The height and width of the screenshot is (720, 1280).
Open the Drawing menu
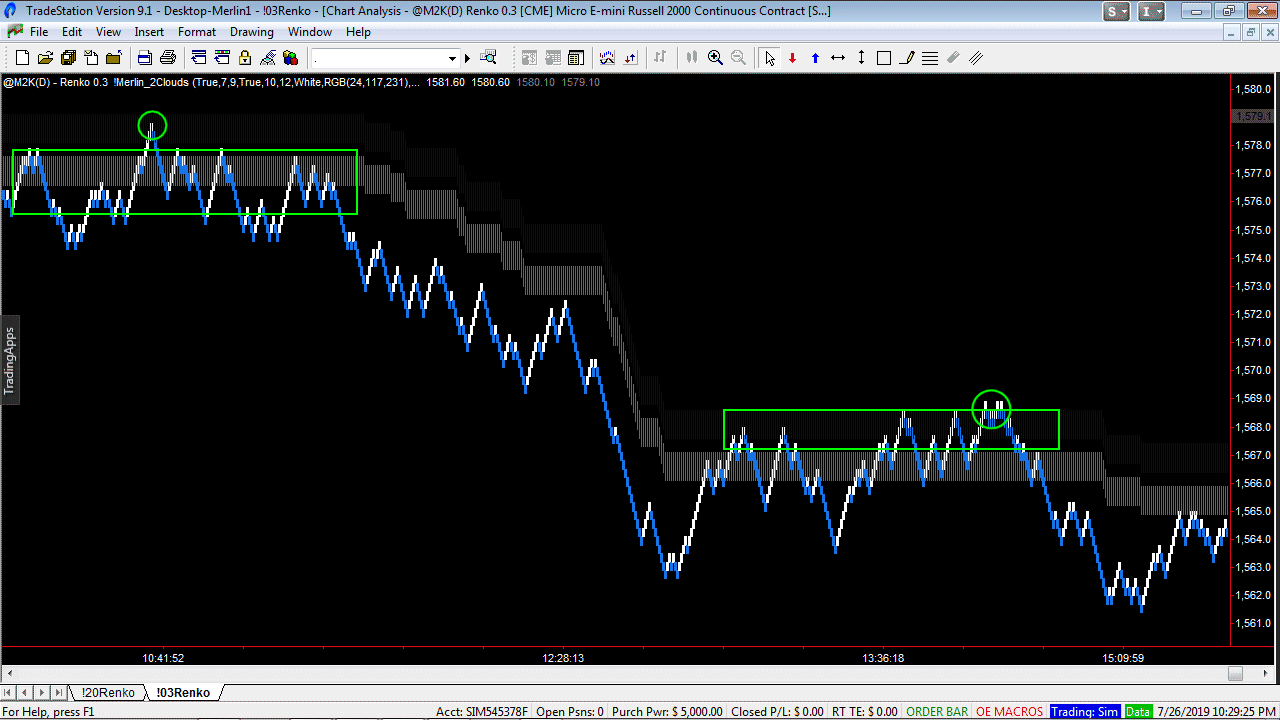(252, 32)
